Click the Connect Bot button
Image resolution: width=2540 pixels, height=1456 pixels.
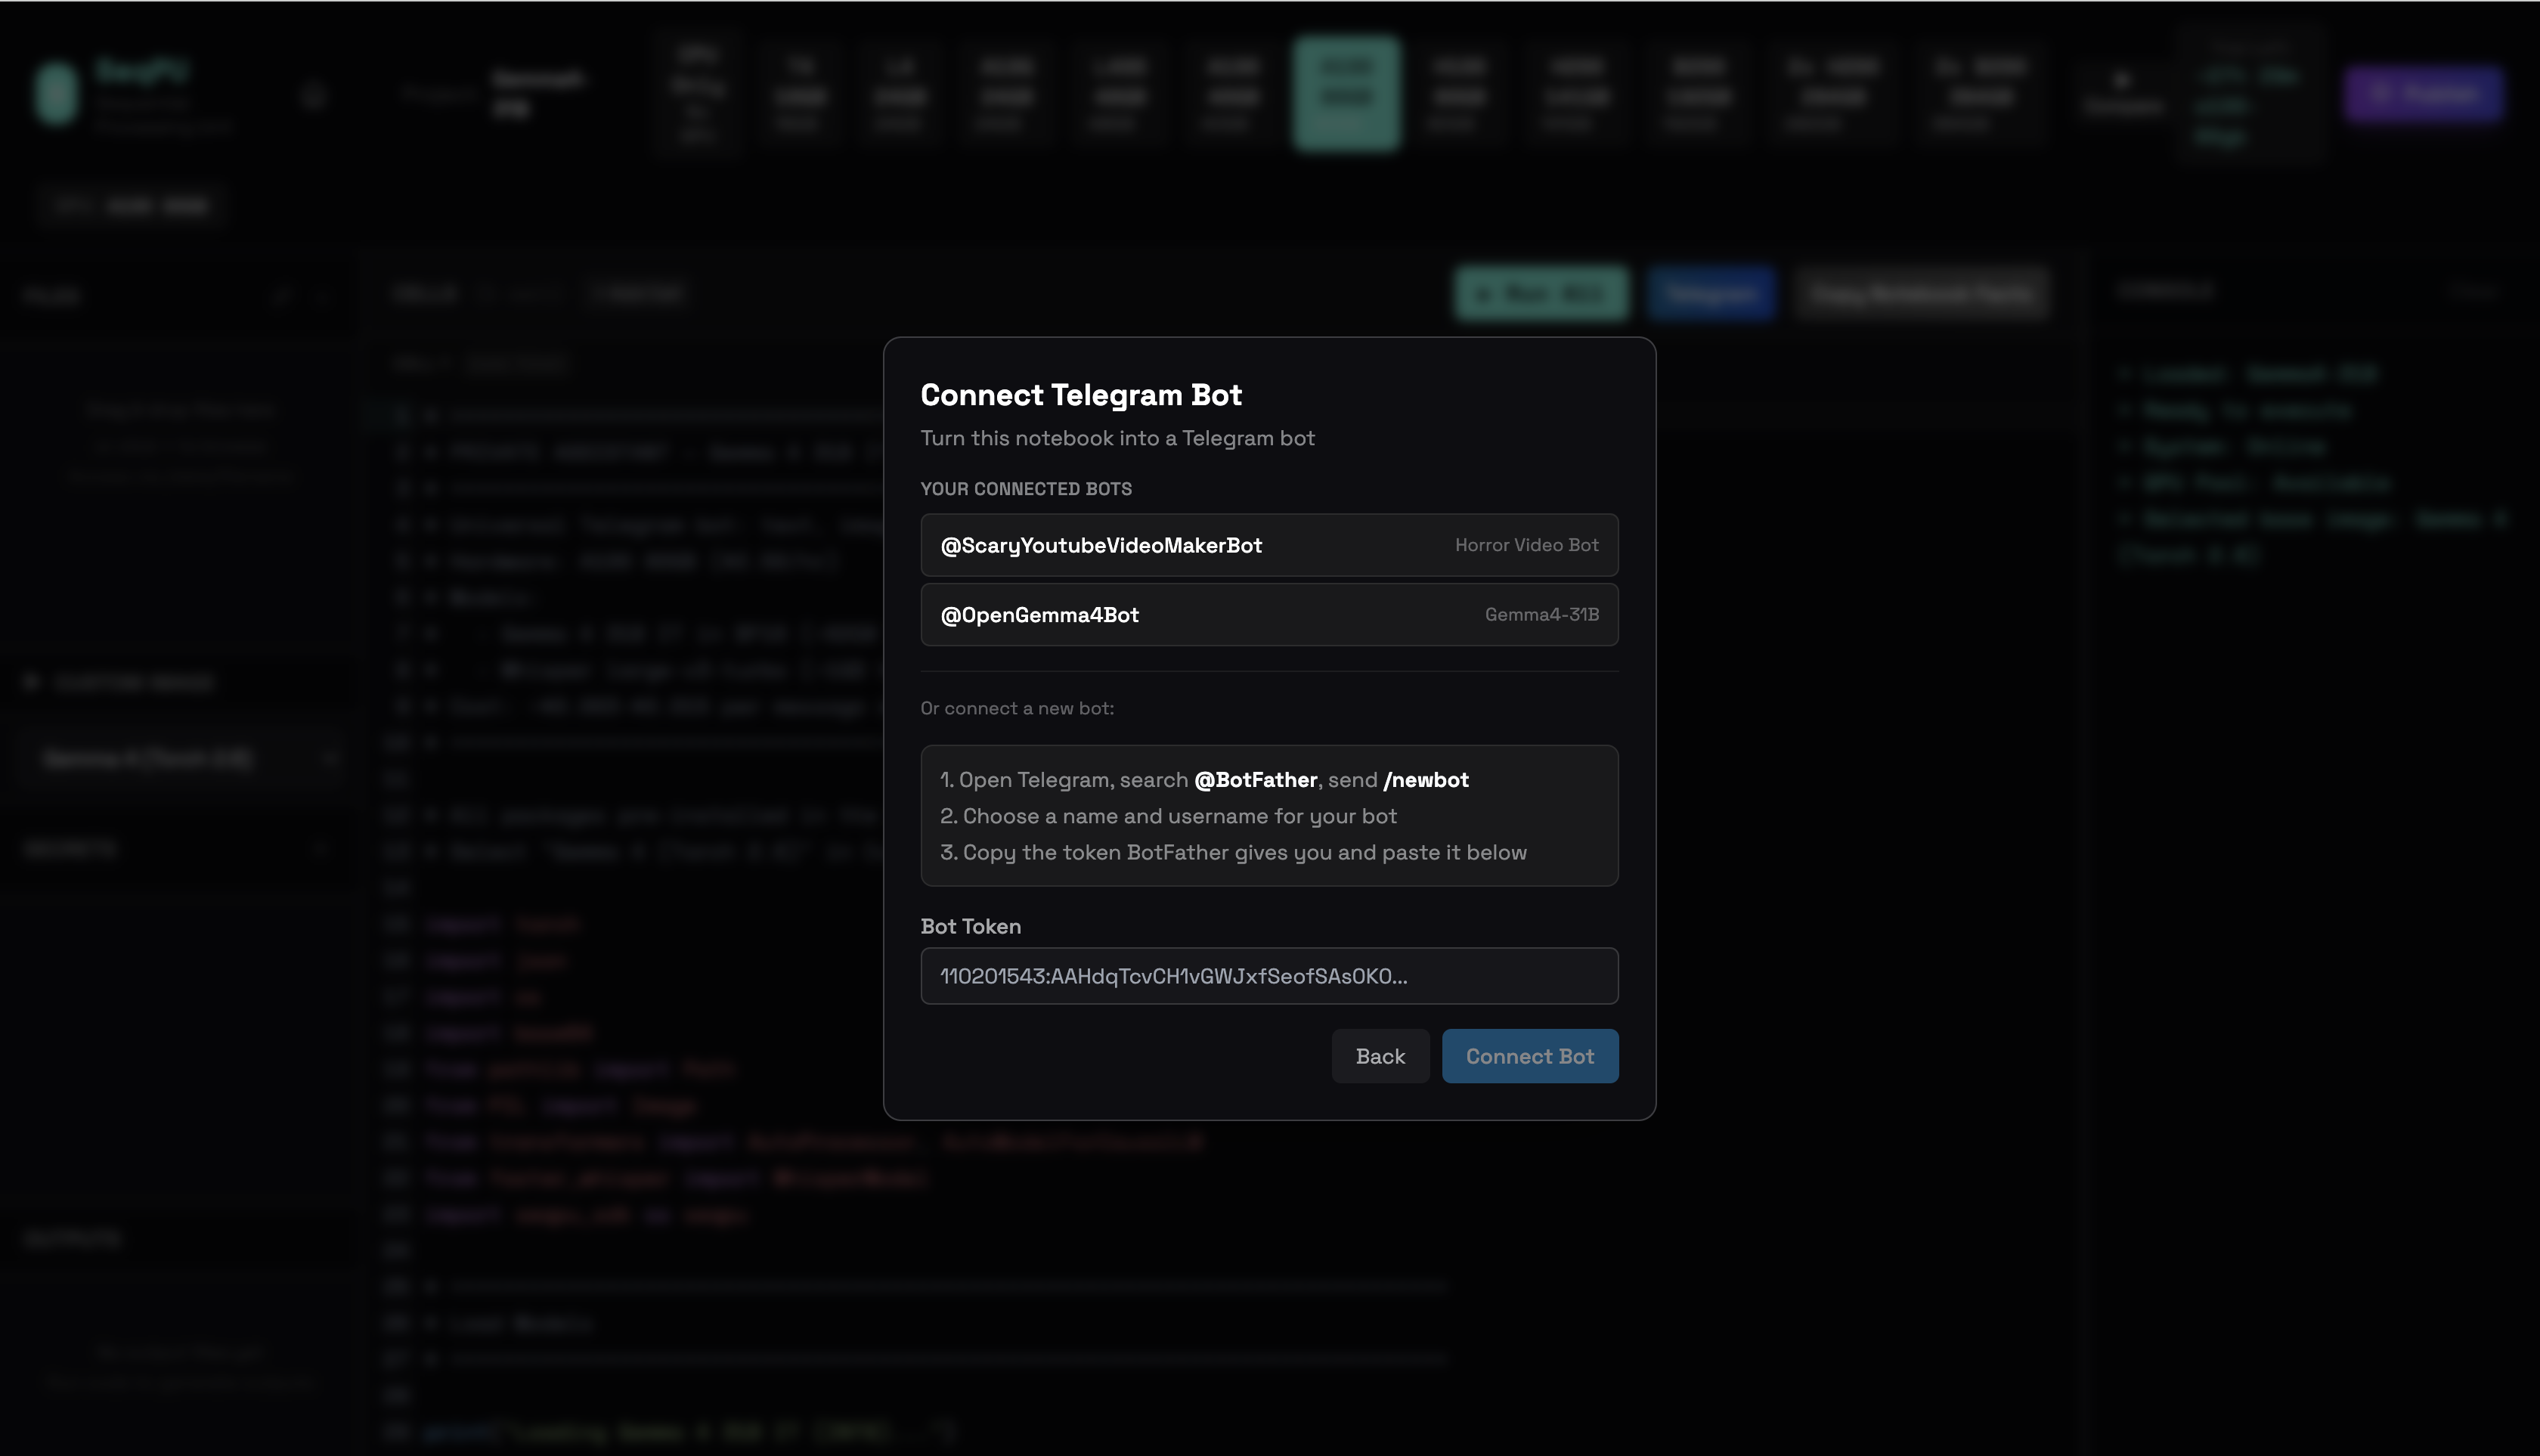click(1530, 1056)
